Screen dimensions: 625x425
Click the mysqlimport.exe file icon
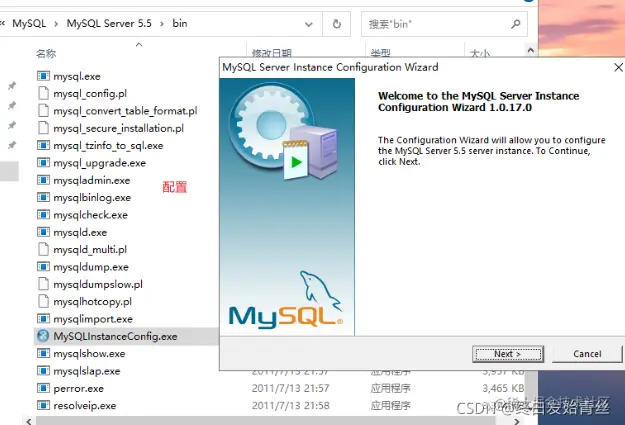click(43, 319)
